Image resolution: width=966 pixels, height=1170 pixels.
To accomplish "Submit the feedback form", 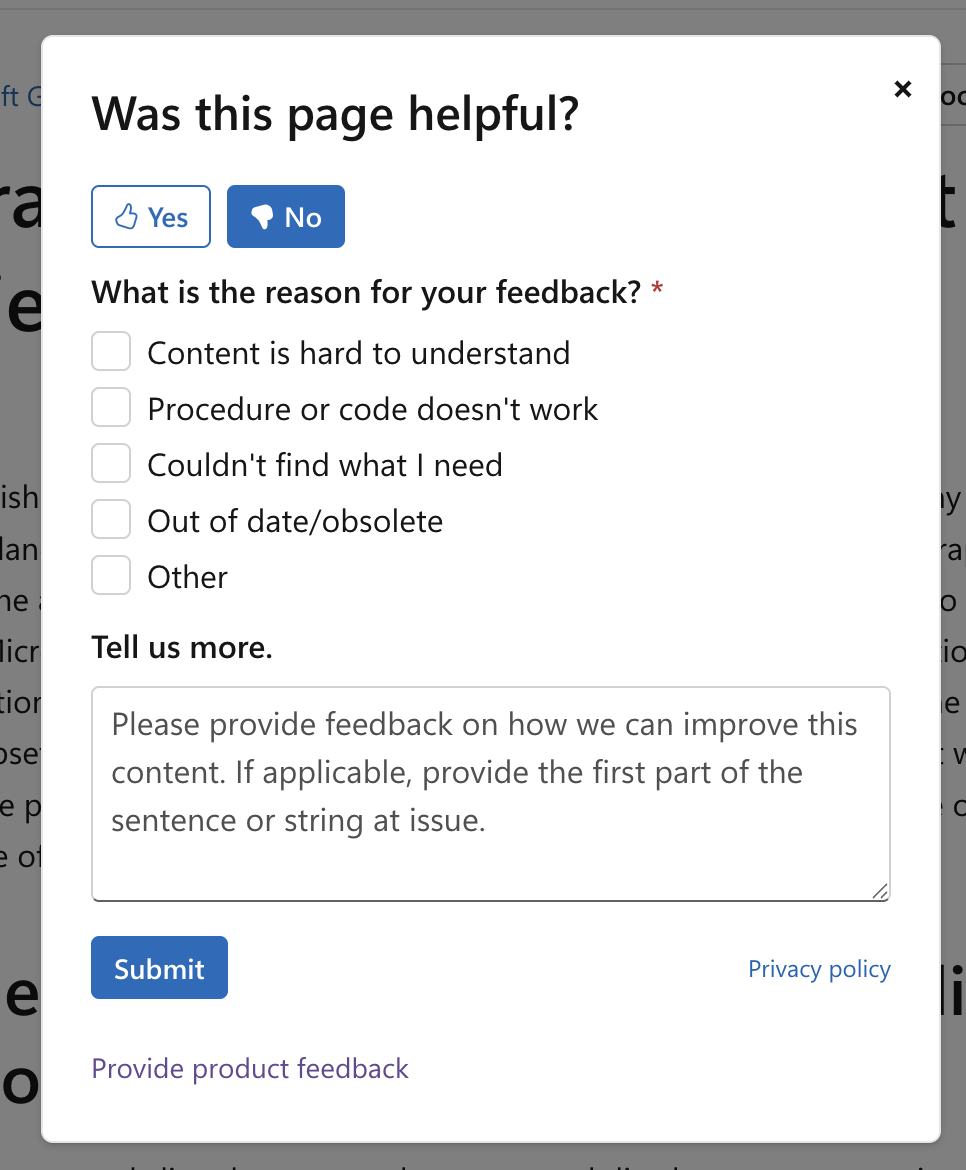I will [x=159, y=967].
